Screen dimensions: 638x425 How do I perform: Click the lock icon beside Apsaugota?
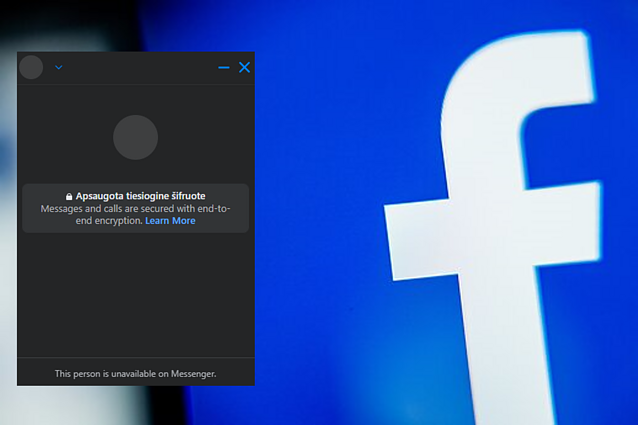point(69,197)
